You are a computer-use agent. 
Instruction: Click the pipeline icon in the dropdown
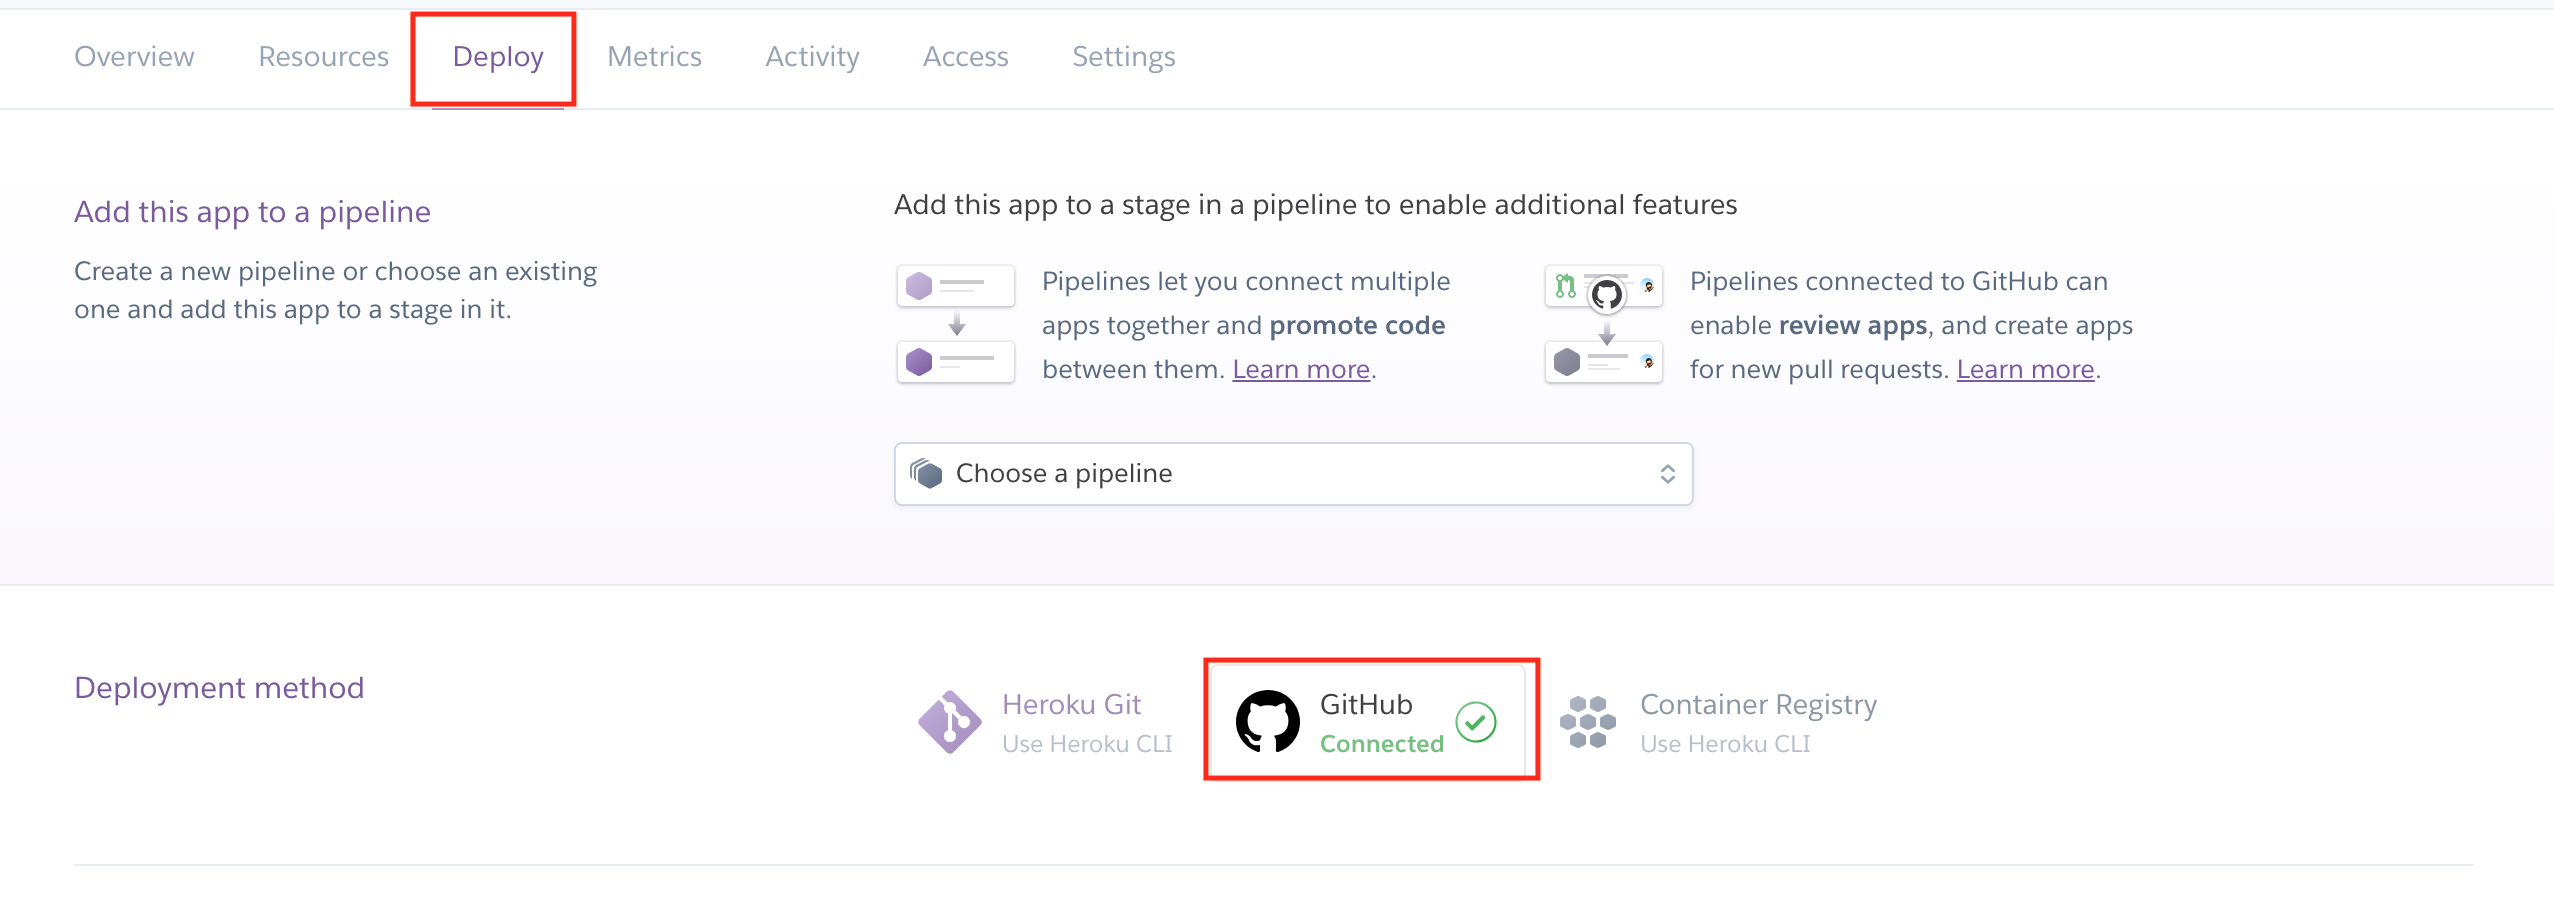[x=926, y=474]
